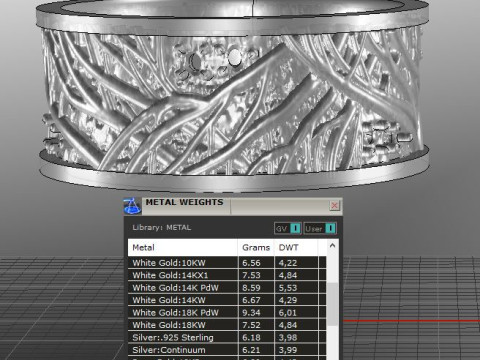Viewport: 480px width, 360px height.
Task: Click the Metal Weights scale icon
Action: tap(132, 206)
